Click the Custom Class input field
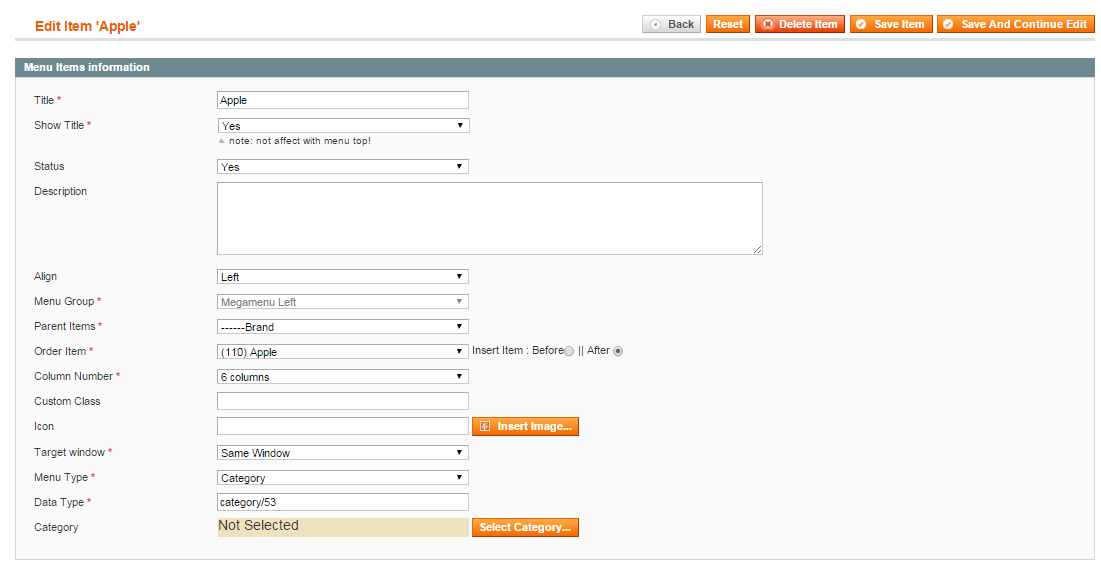 click(343, 401)
